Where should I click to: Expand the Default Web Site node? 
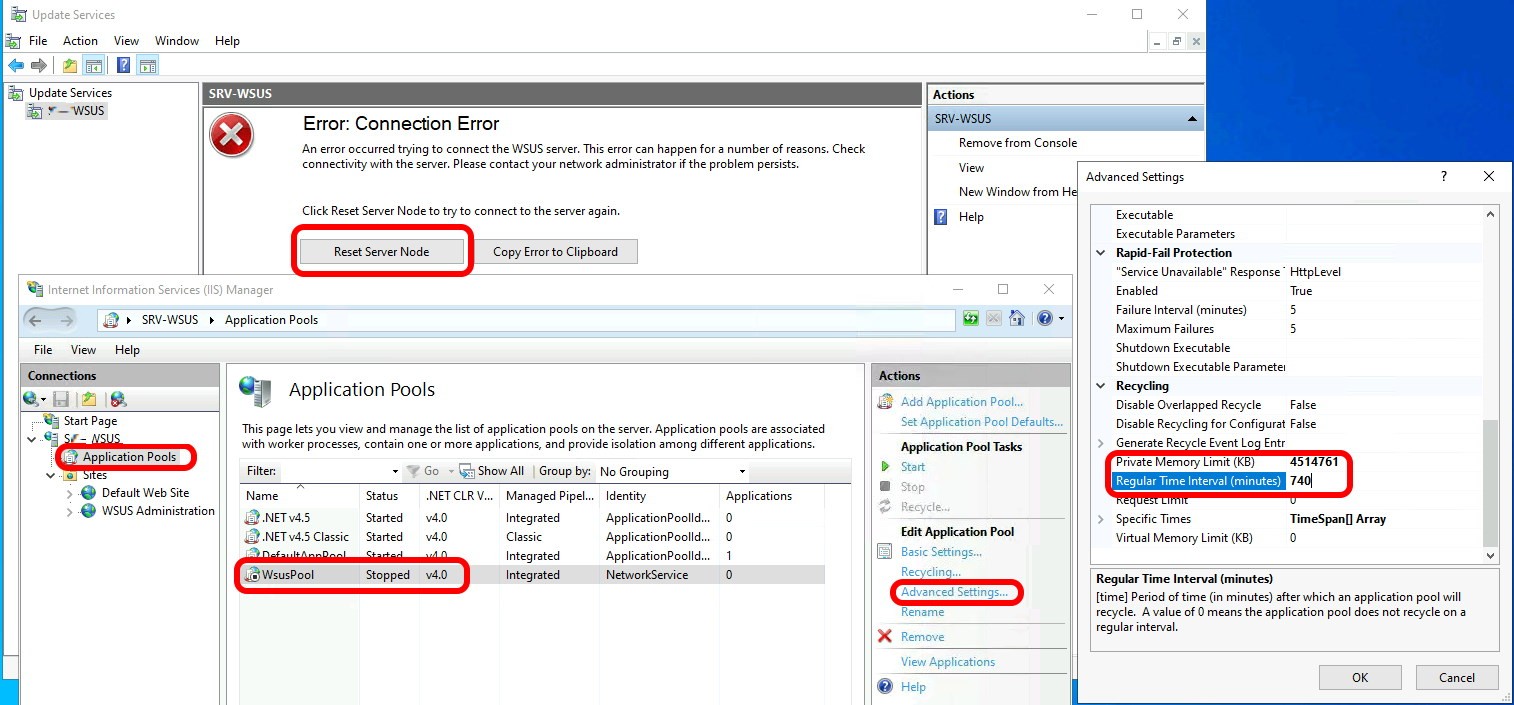click(70, 493)
